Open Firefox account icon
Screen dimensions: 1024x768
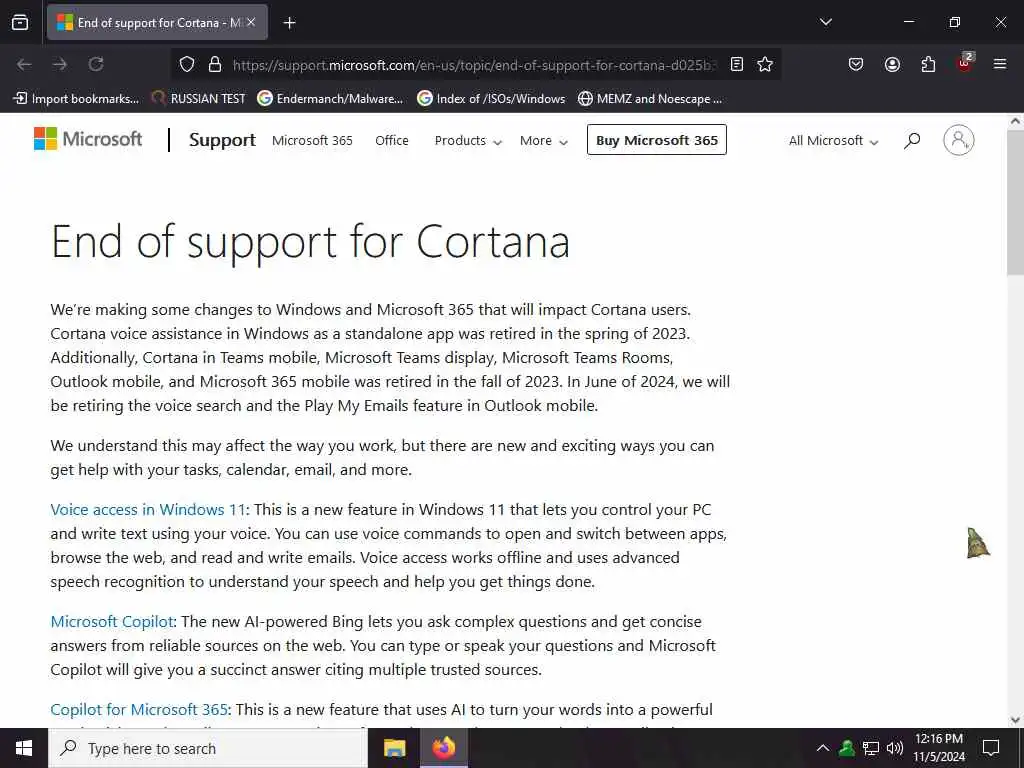[892, 64]
